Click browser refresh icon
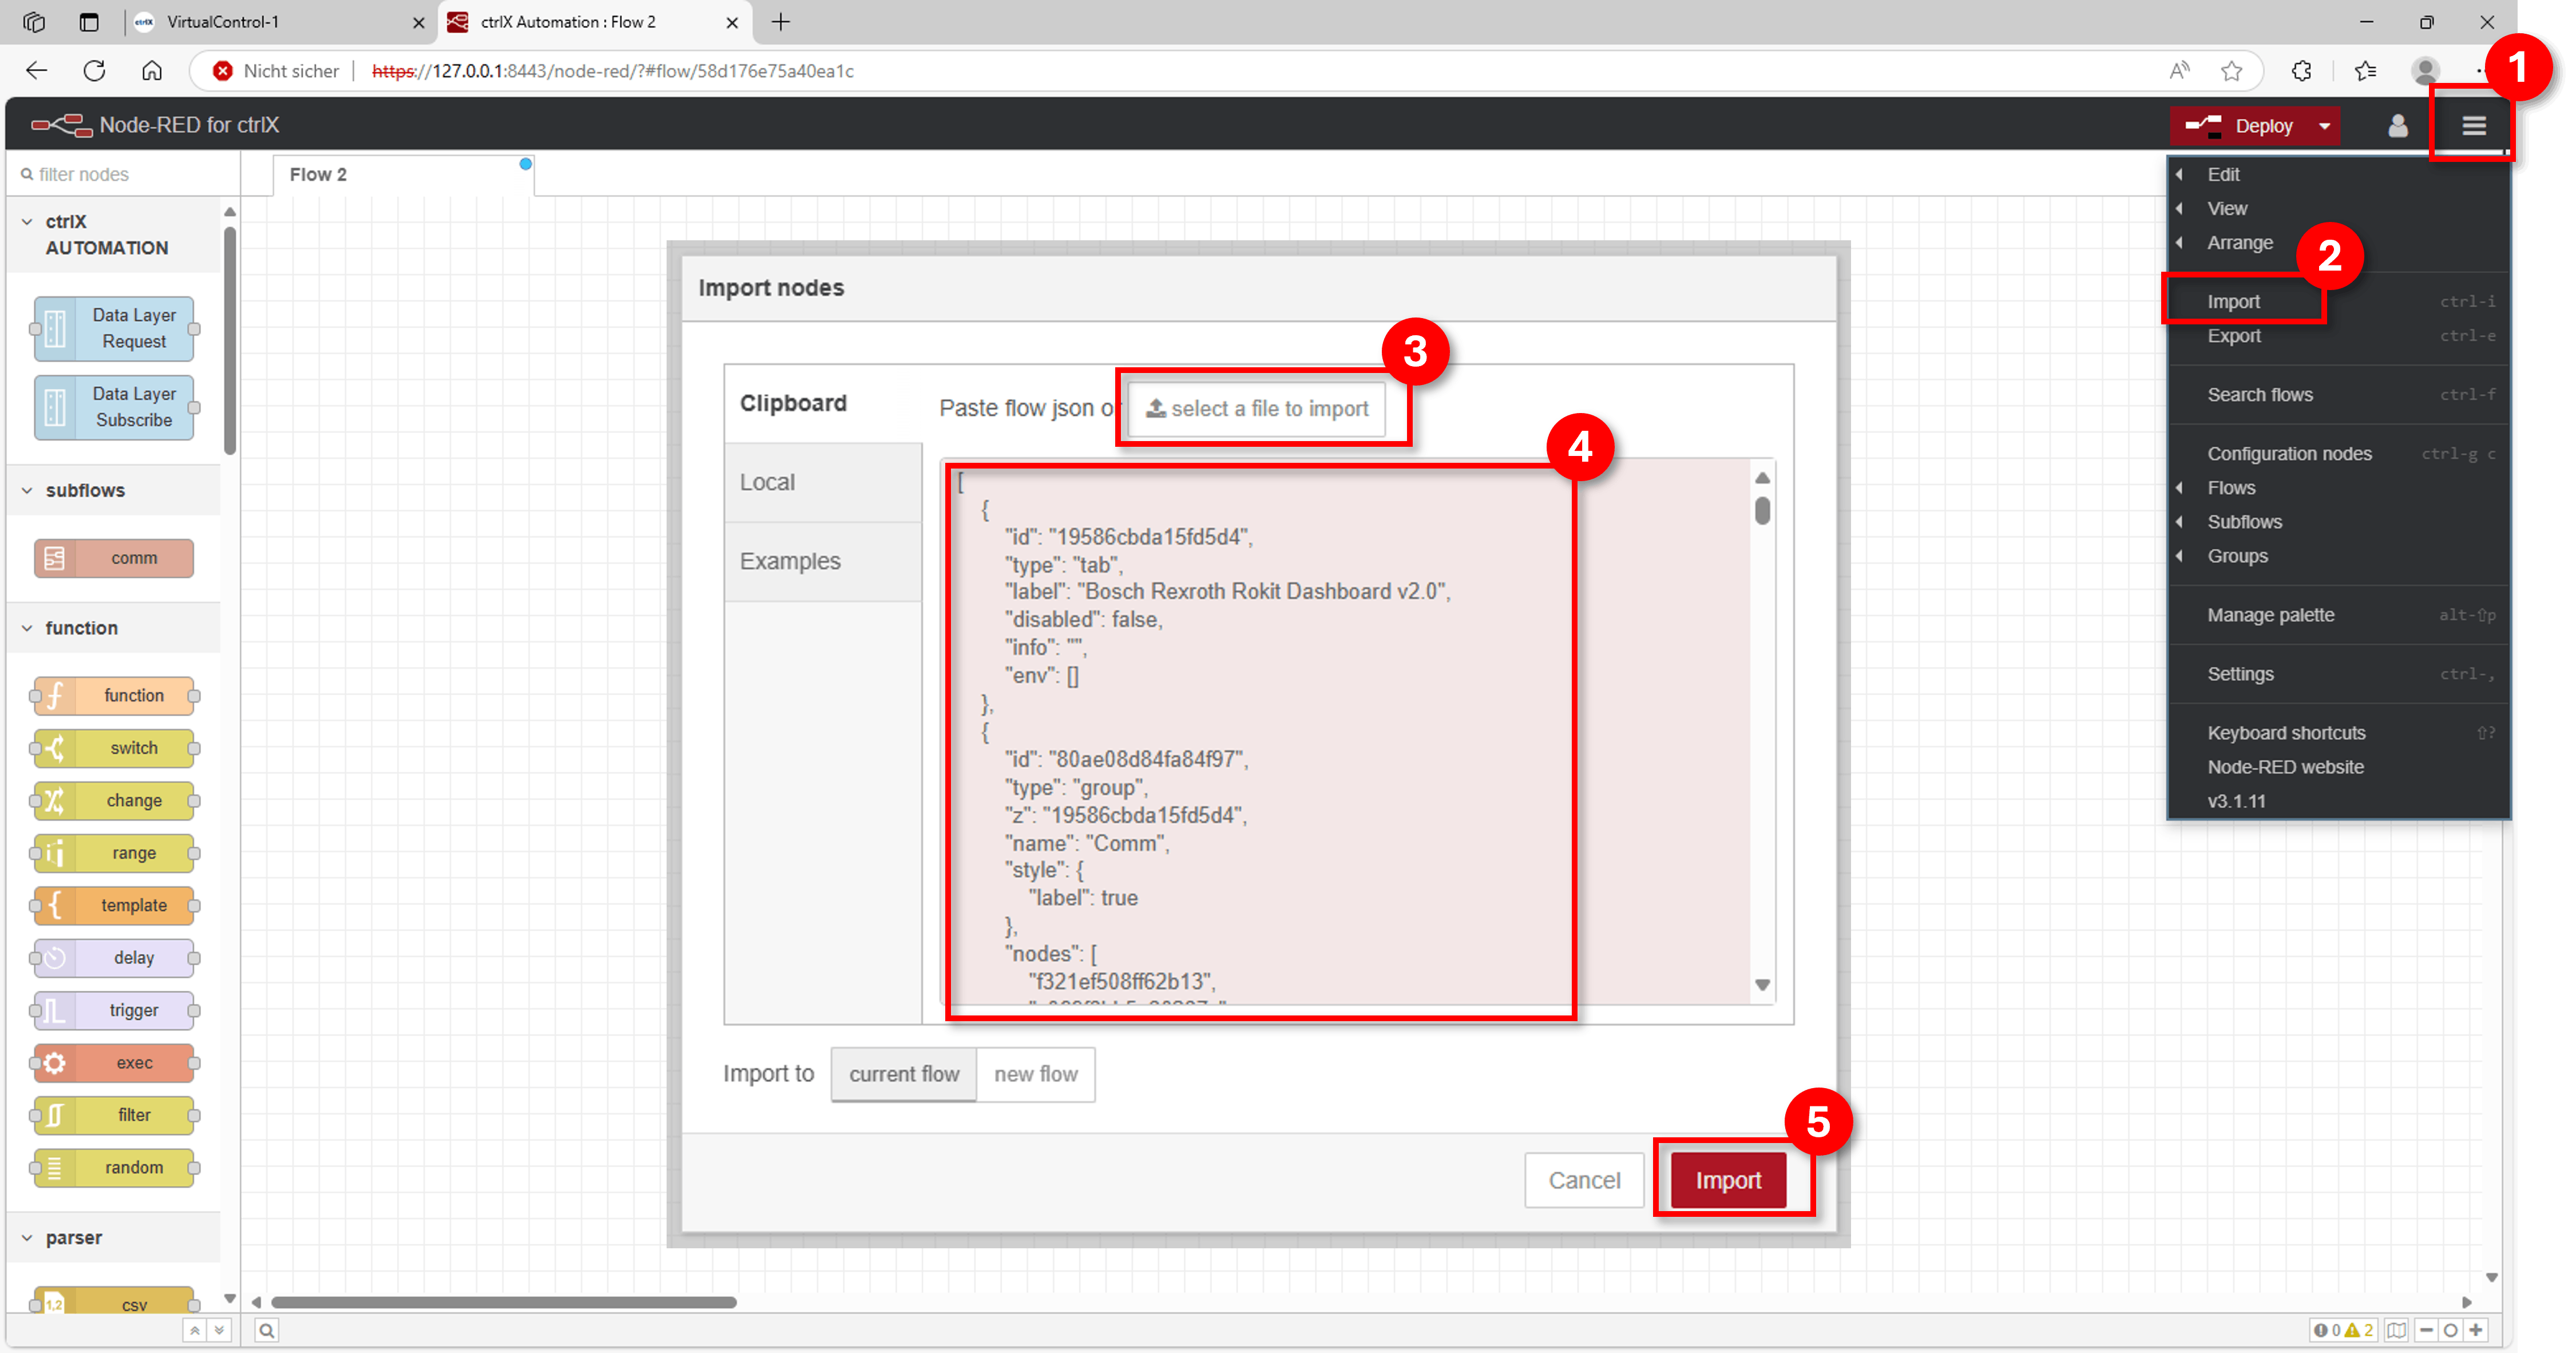 [94, 70]
